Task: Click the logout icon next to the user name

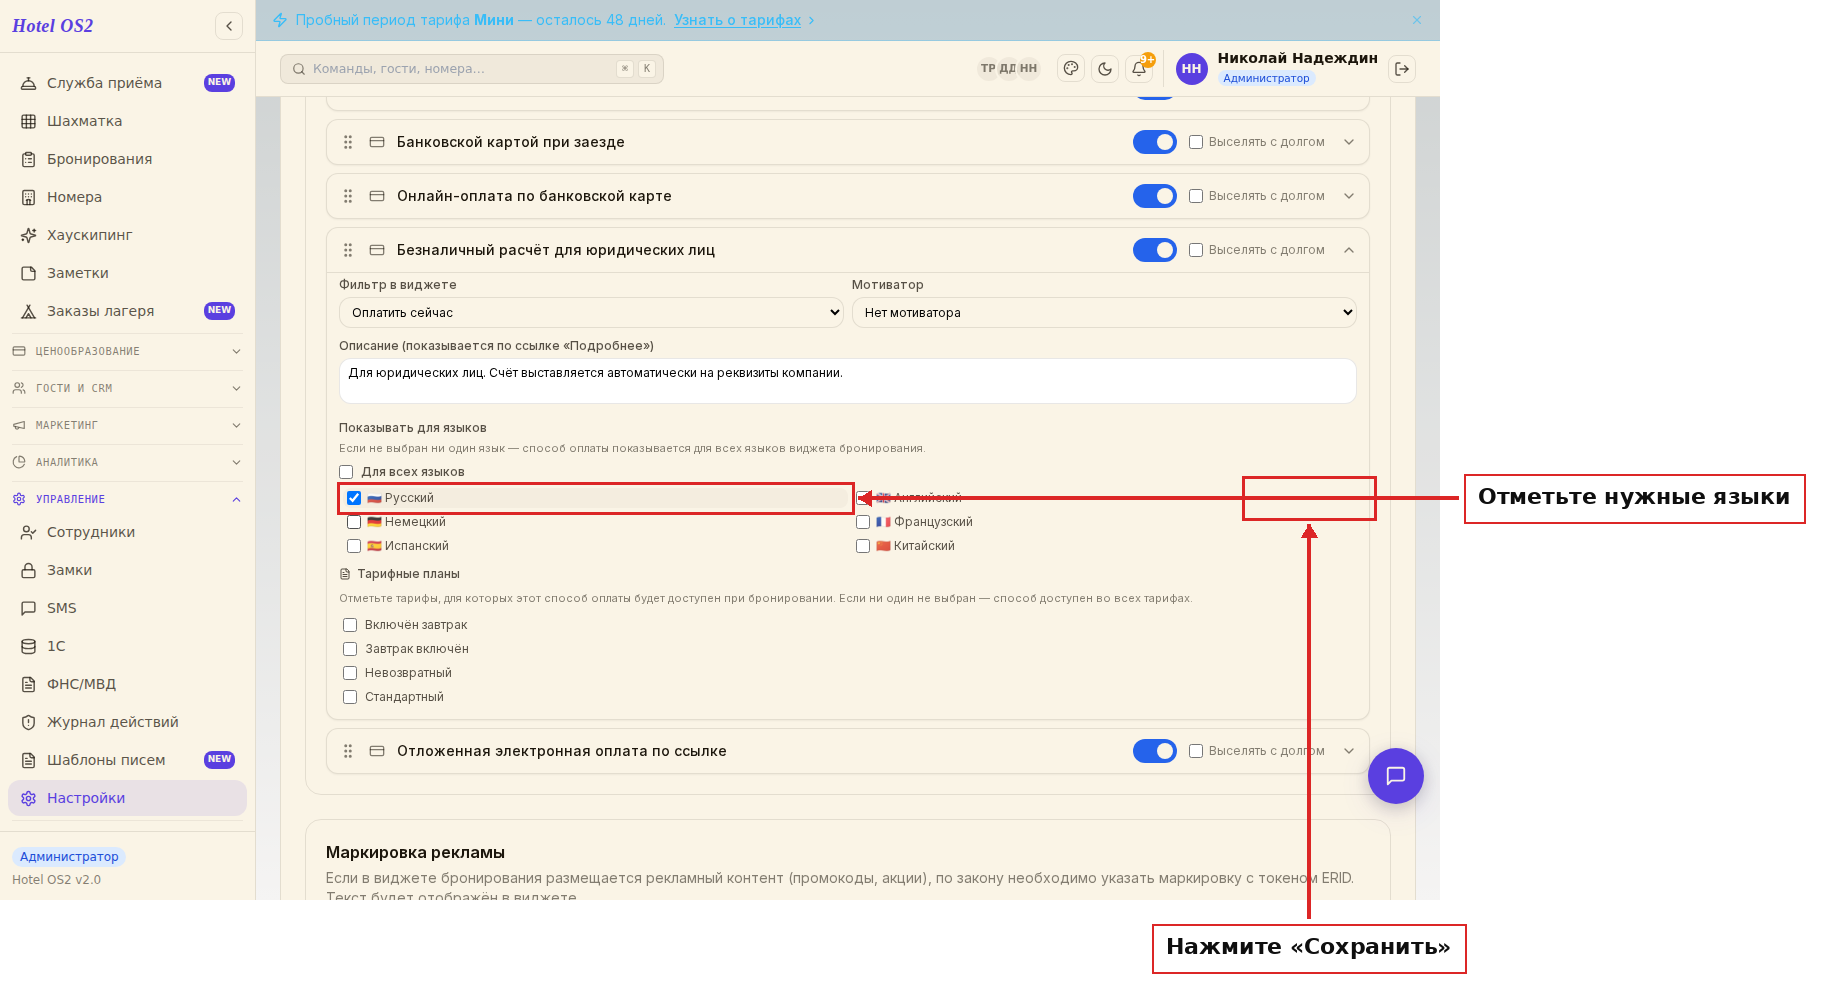Action: pos(1402,68)
